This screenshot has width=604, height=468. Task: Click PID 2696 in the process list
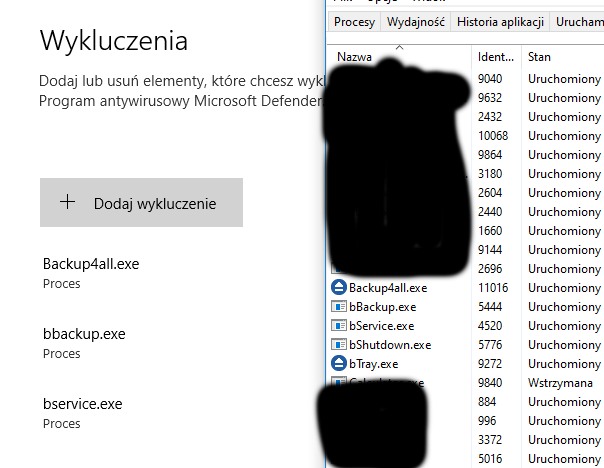coord(490,268)
